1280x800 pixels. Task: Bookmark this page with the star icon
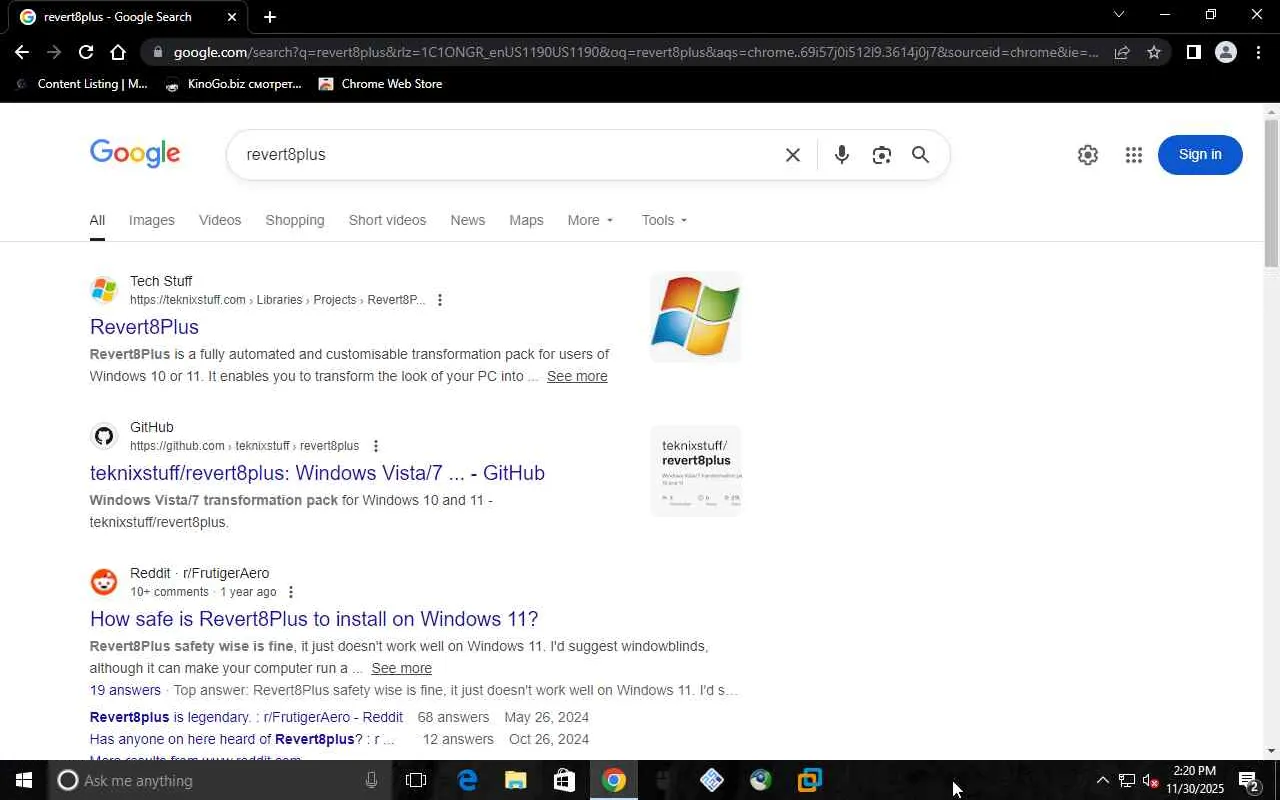[1154, 52]
